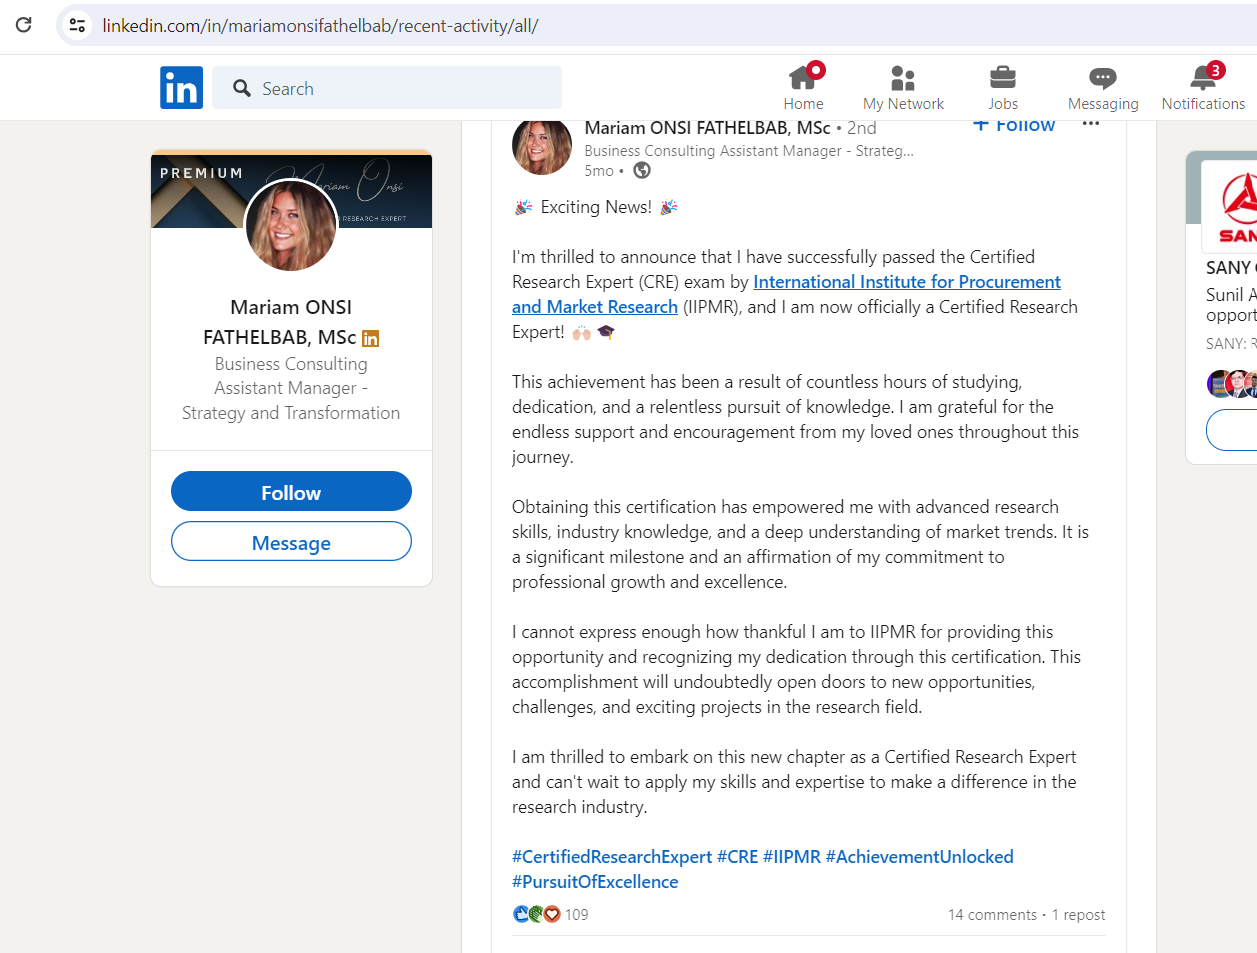Open International Institute for Procurement link
Screen dimensions: 1257x953
pyautogui.click(x=786, y=294)
